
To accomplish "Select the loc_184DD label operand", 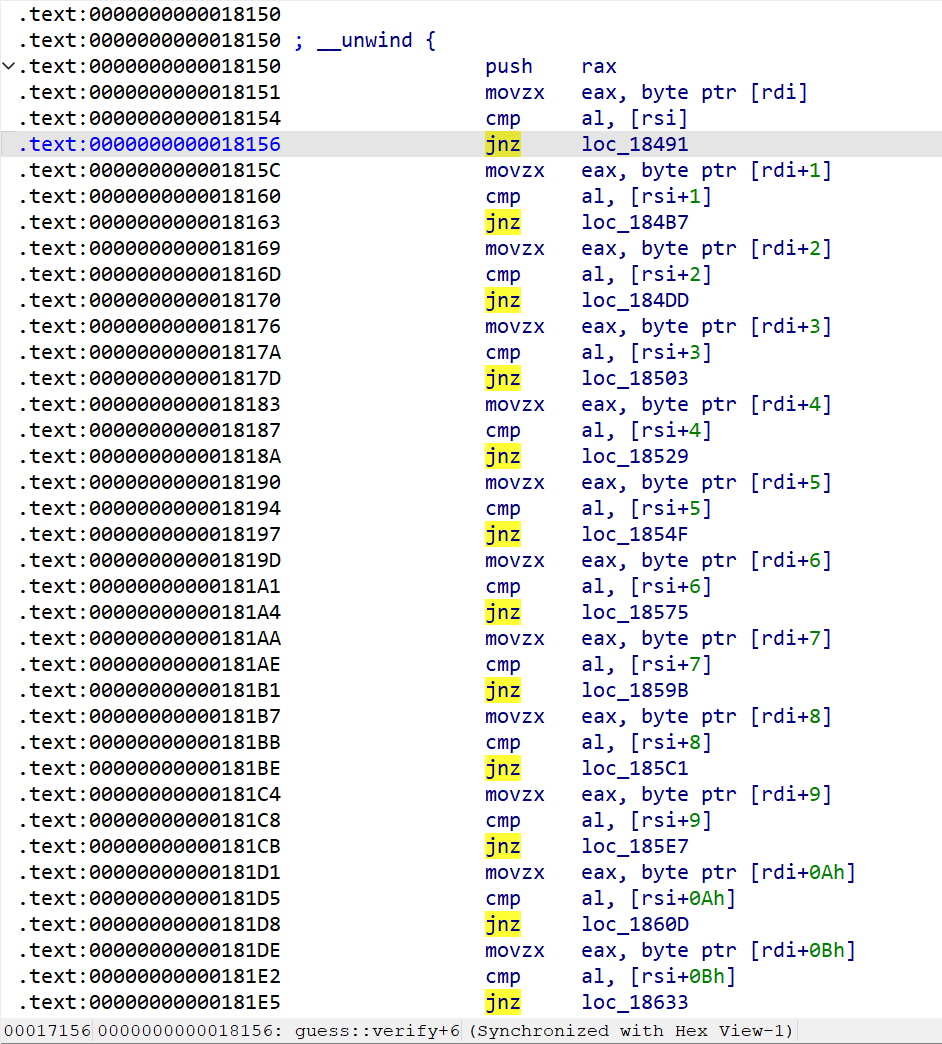I will 634,301.
